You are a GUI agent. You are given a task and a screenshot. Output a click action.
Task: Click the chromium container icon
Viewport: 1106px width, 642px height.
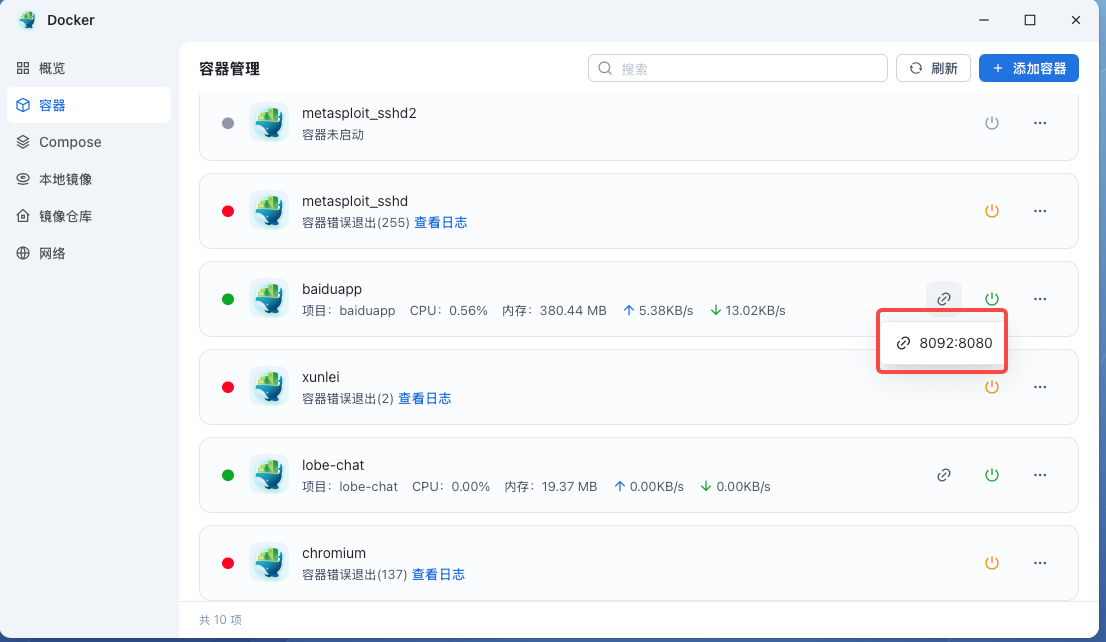point(269,562)
